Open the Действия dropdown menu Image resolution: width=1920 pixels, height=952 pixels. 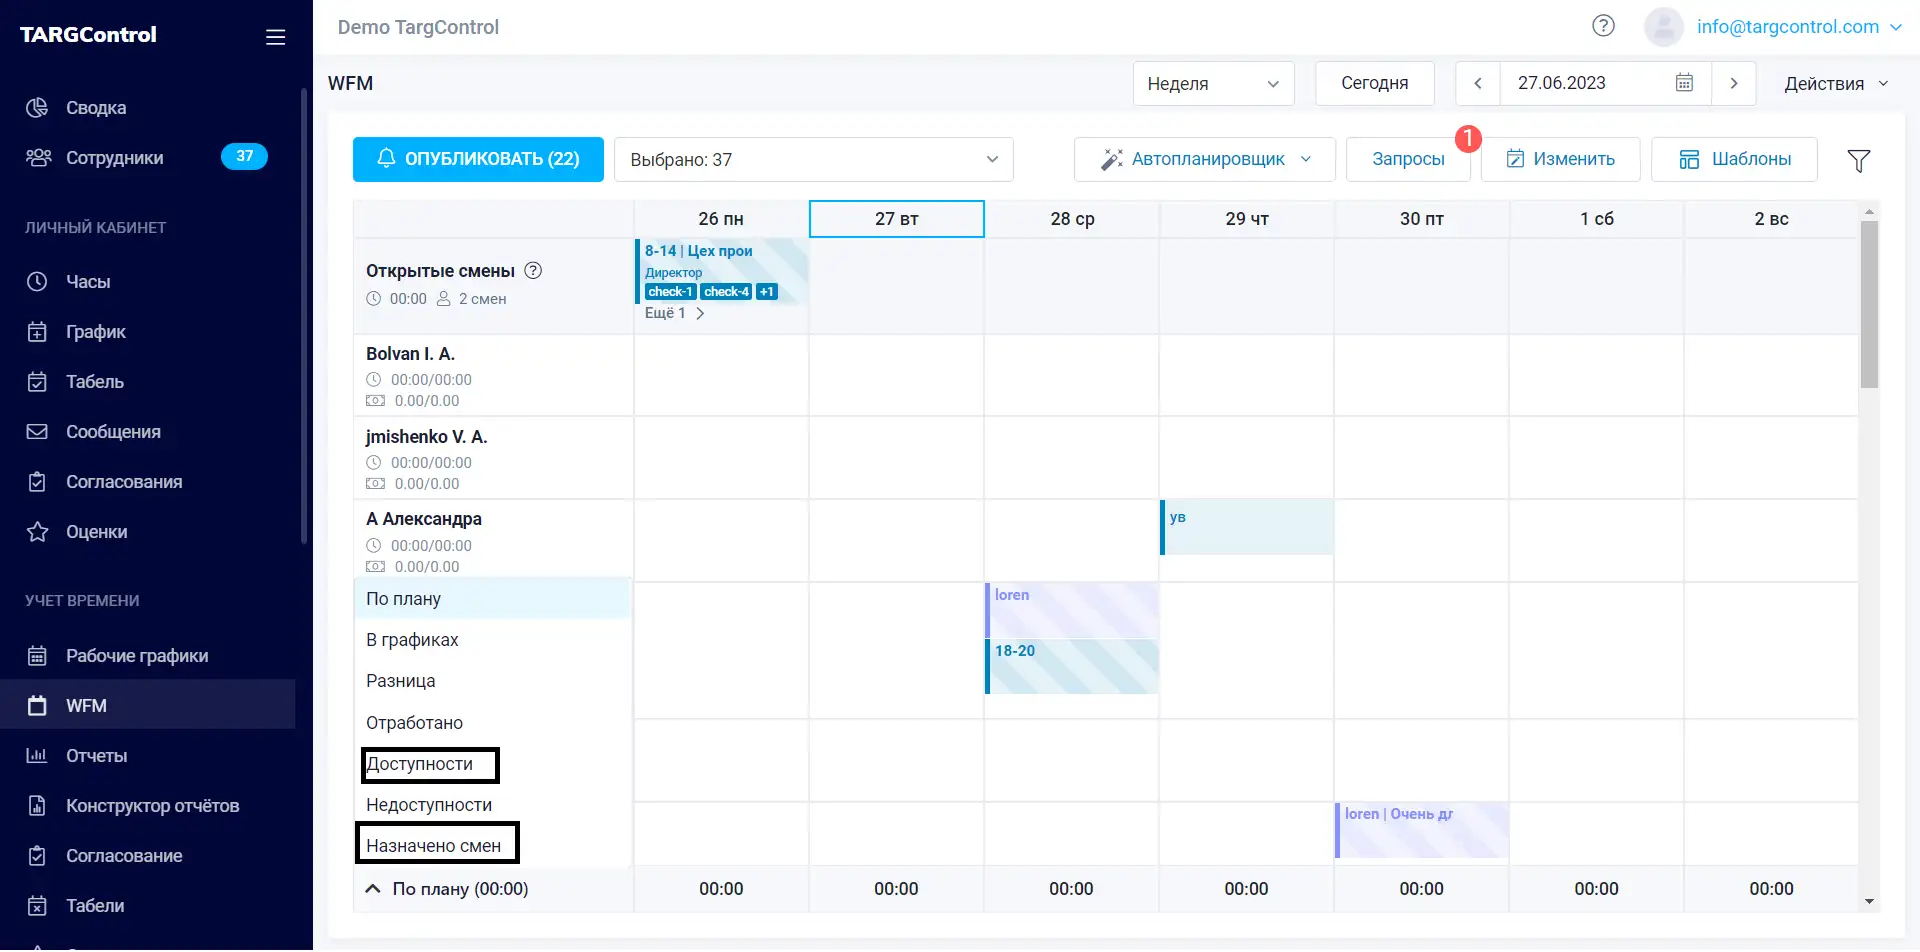(x=1837, y=84)
